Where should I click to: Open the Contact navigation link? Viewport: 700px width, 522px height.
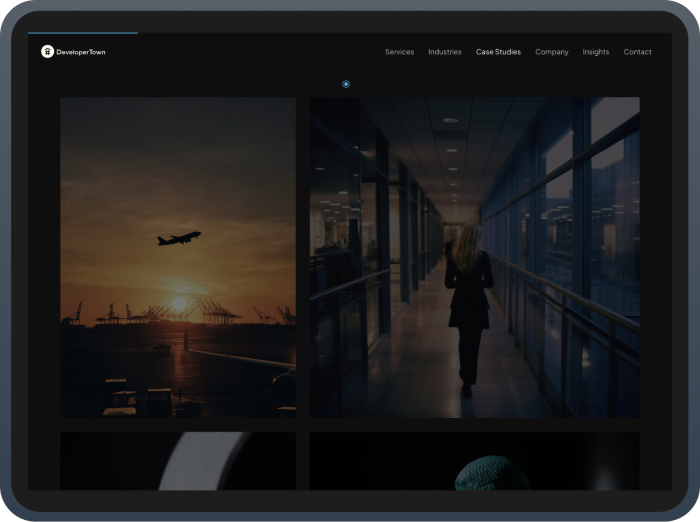pos(638,52)
